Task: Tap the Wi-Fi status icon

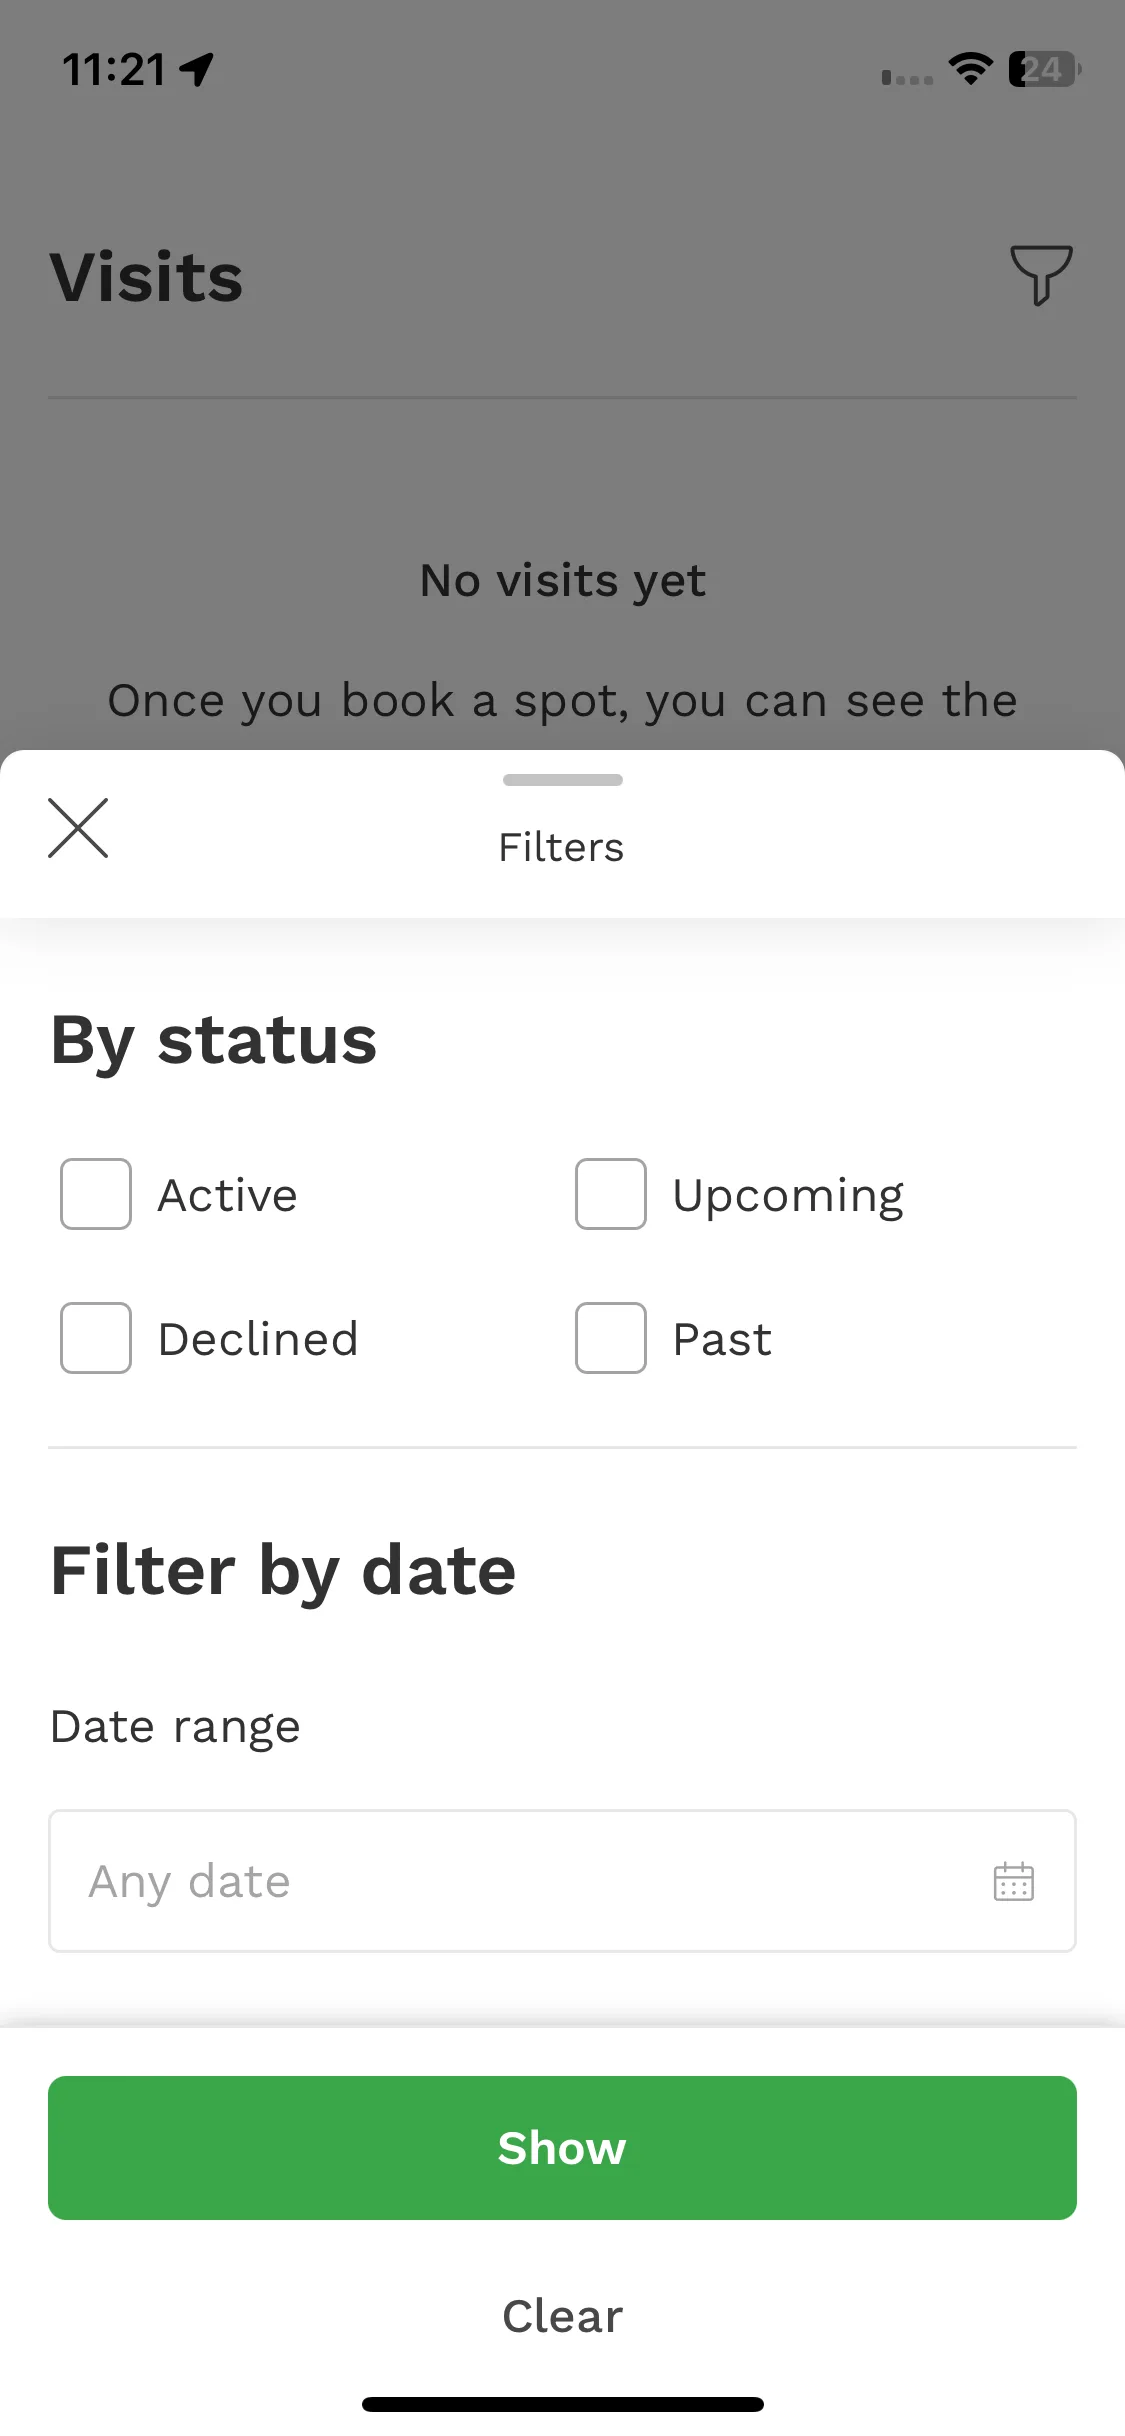Action: coord(970,69)
